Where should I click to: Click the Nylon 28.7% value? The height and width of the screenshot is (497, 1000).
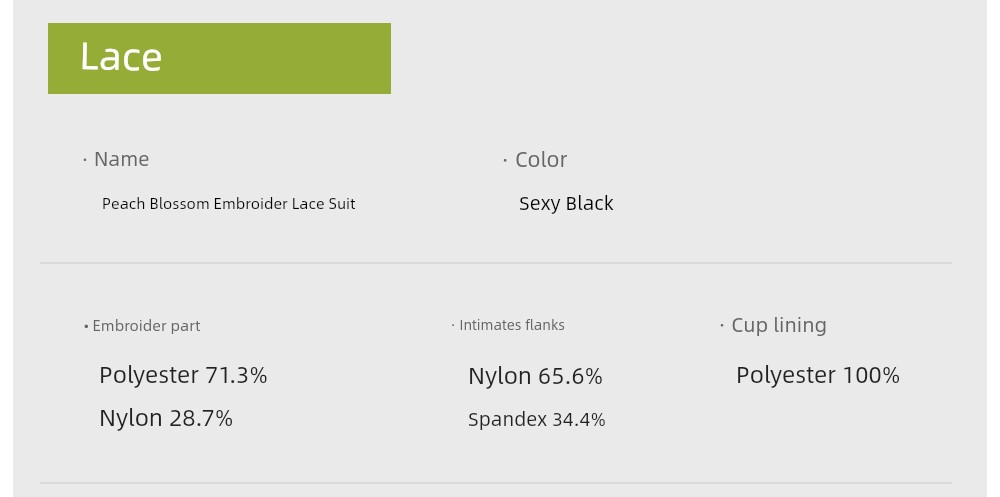click(x=166, y=419)
